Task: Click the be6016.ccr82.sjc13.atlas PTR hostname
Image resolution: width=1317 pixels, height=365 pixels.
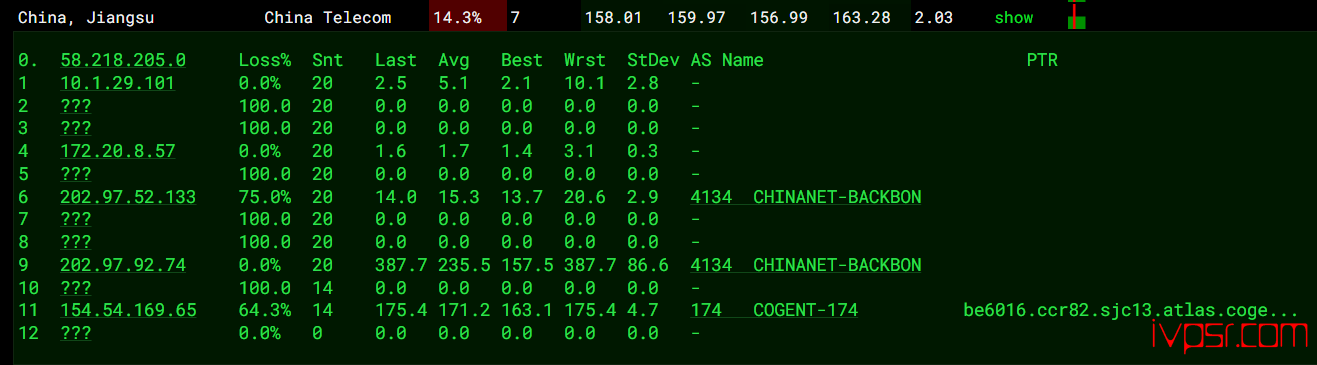Action: [1130, 310]
